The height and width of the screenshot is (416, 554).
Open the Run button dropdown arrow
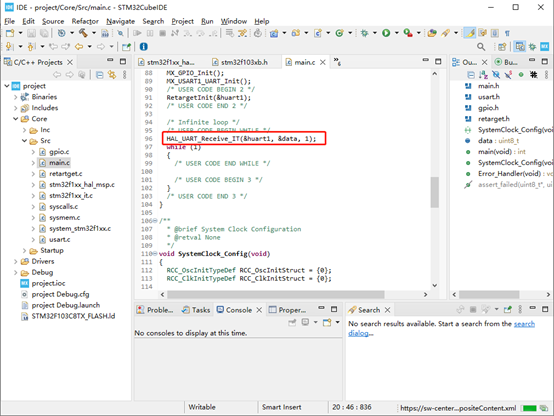coord(396,33)
